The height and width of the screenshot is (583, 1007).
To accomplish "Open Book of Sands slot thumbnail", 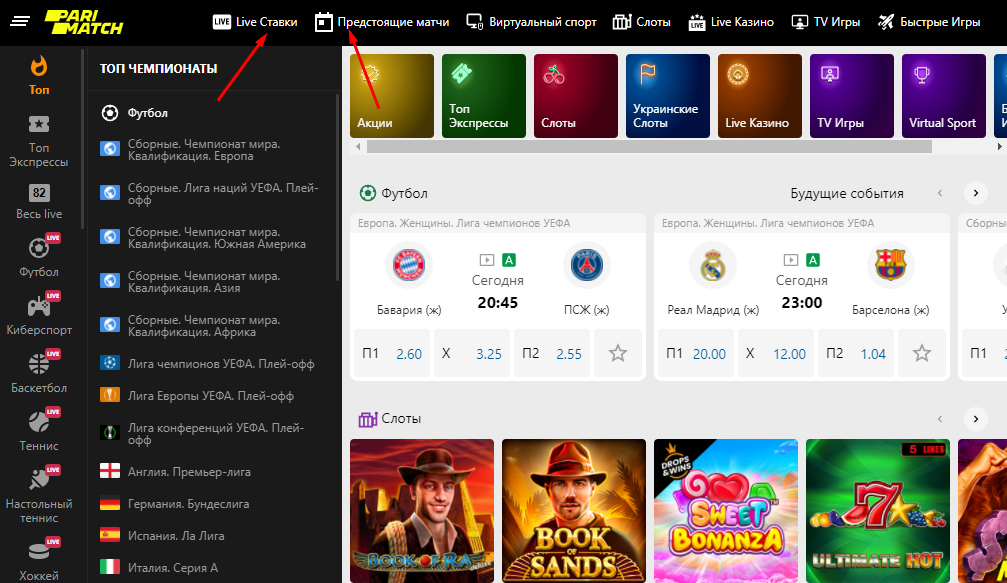I will pyautogui.click(x=574, y=511).
